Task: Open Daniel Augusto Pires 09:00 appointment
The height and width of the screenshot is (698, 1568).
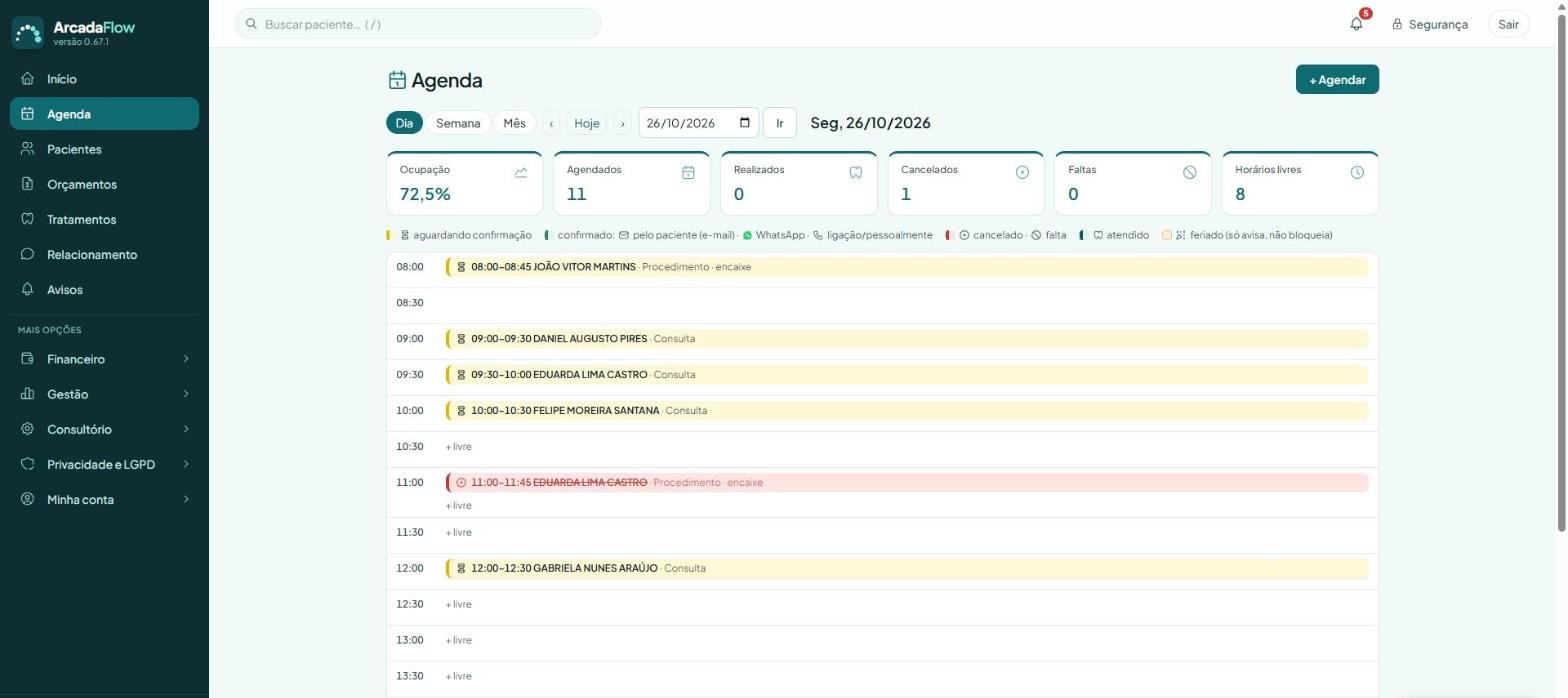Action: point(907,338)
